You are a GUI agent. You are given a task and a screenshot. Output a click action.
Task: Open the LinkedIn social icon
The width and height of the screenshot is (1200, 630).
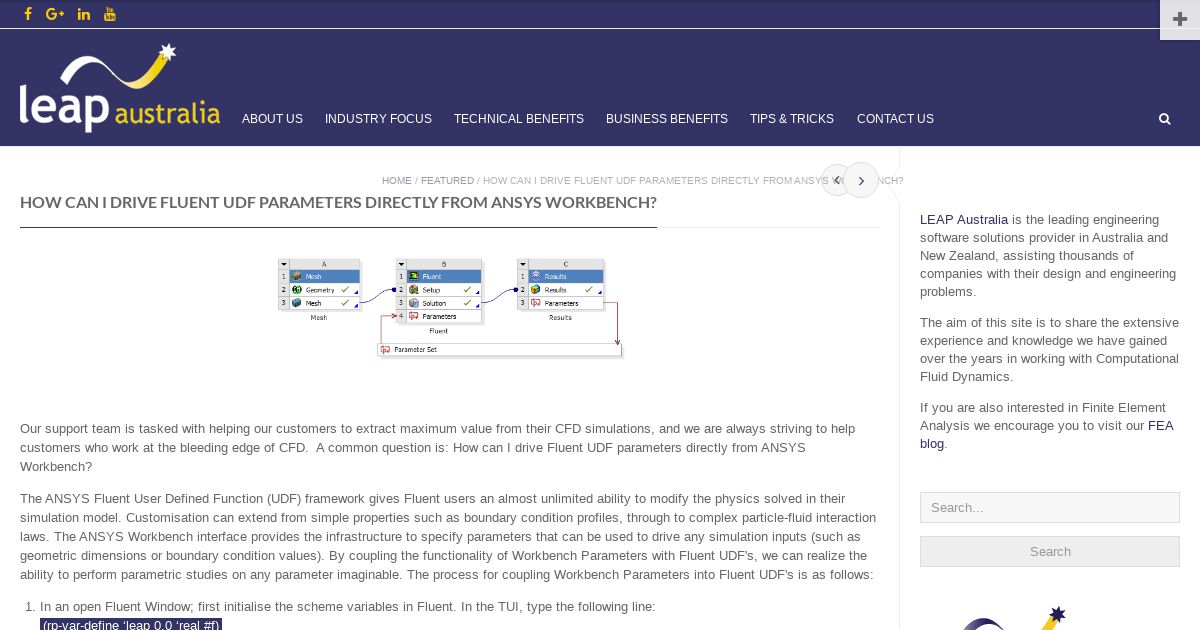(x=83, y=14)
